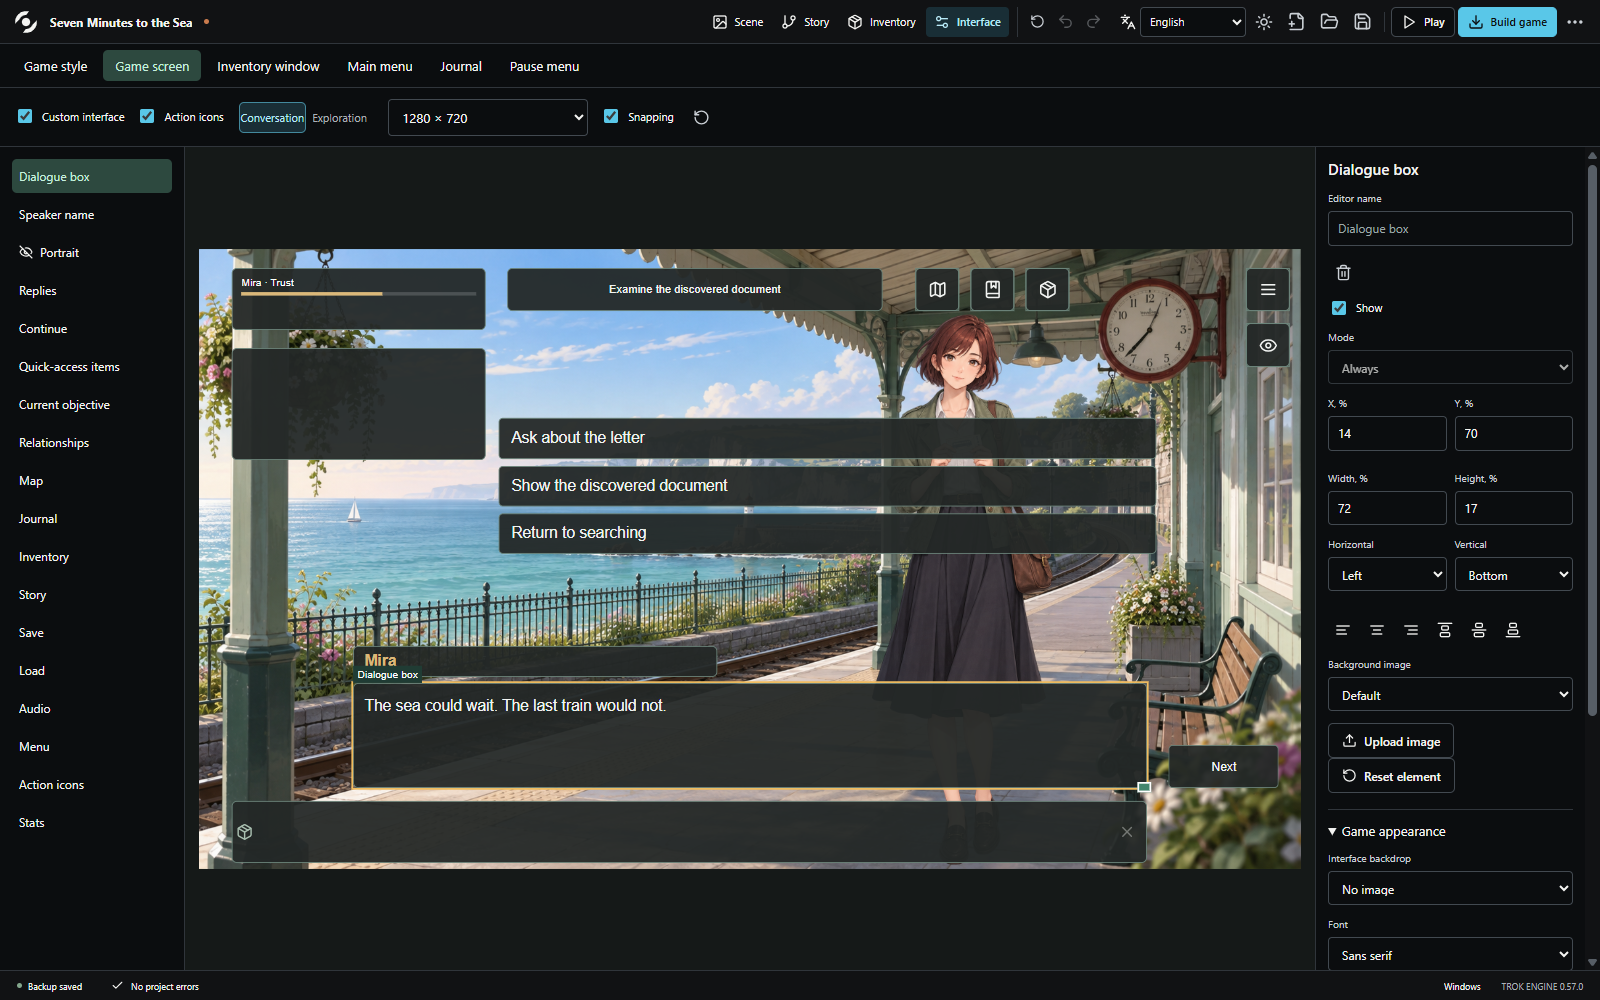
Task: Open the Horizontal alignment dropdown
Action: 1387,575
